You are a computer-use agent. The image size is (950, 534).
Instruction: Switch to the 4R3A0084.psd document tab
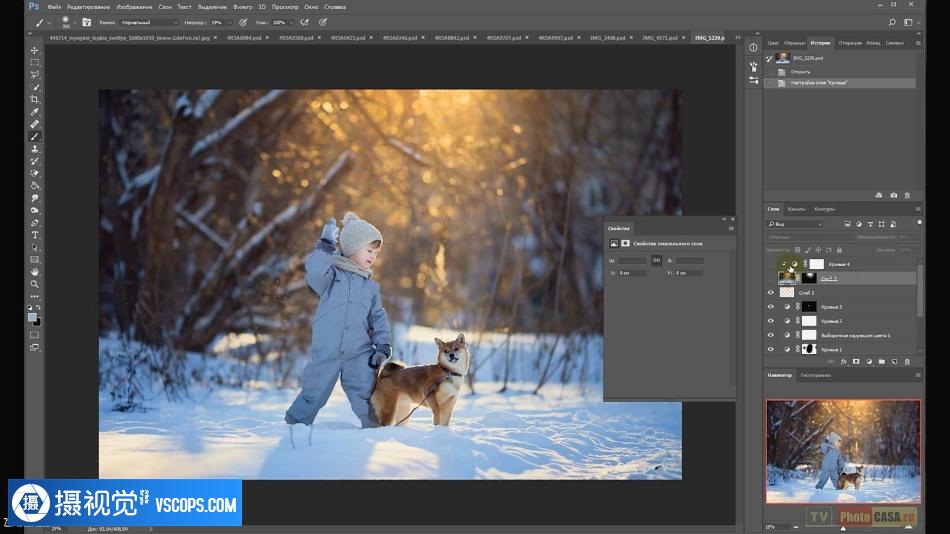point(244,38)
